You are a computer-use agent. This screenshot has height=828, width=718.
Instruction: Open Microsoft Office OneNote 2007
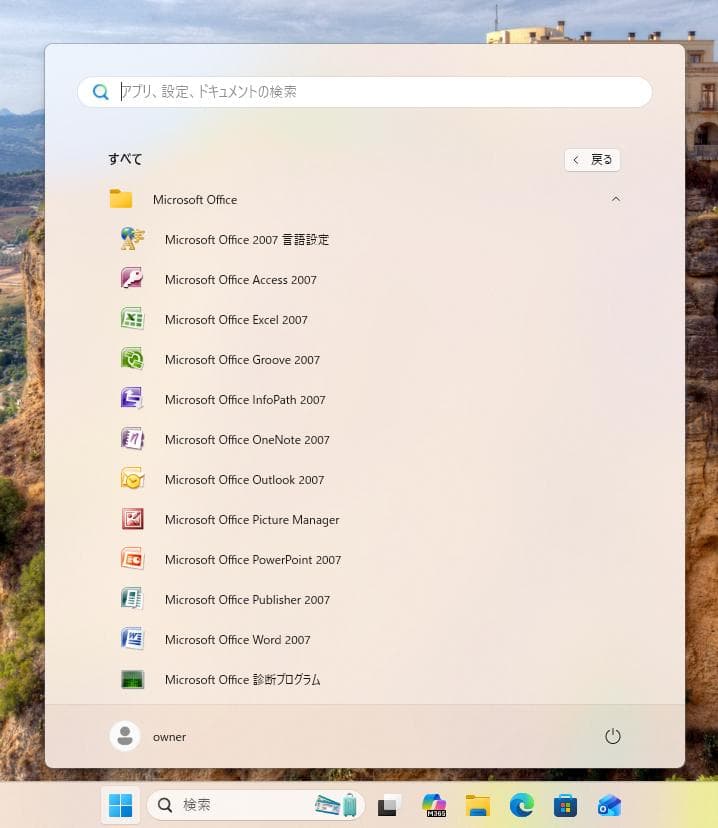click(x=247, y=440)
